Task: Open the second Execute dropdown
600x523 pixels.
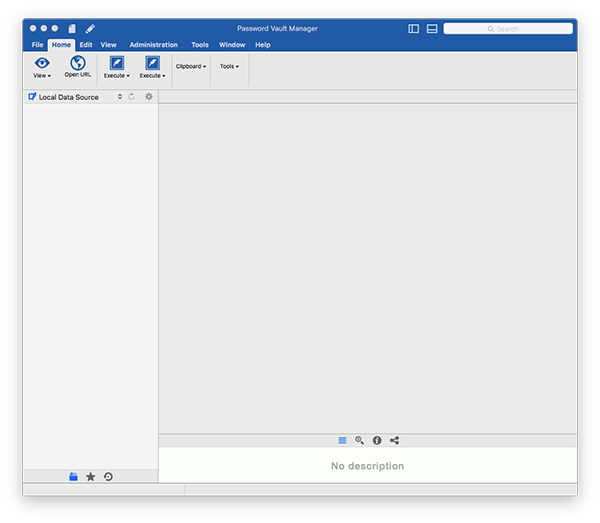Action: click(152, 67)
